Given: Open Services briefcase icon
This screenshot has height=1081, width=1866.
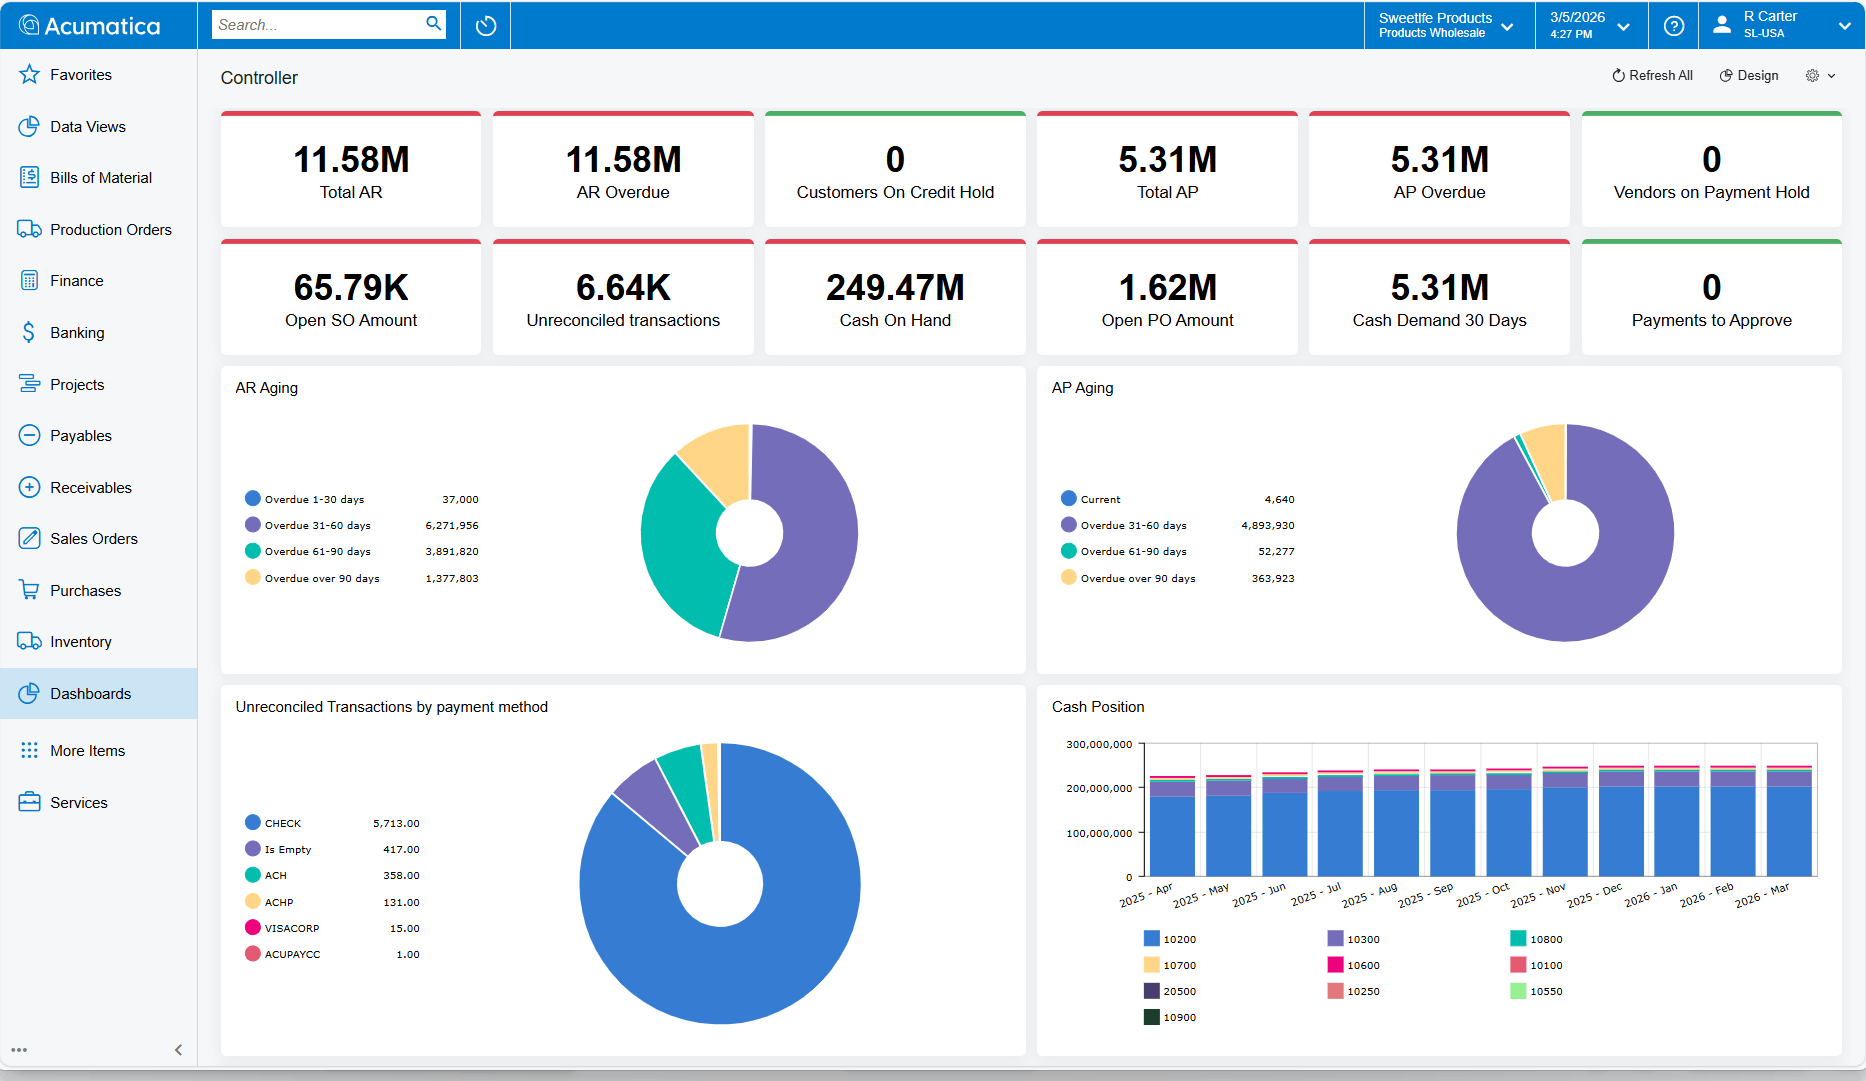Looking at the screenshot, I should [30, 803].
